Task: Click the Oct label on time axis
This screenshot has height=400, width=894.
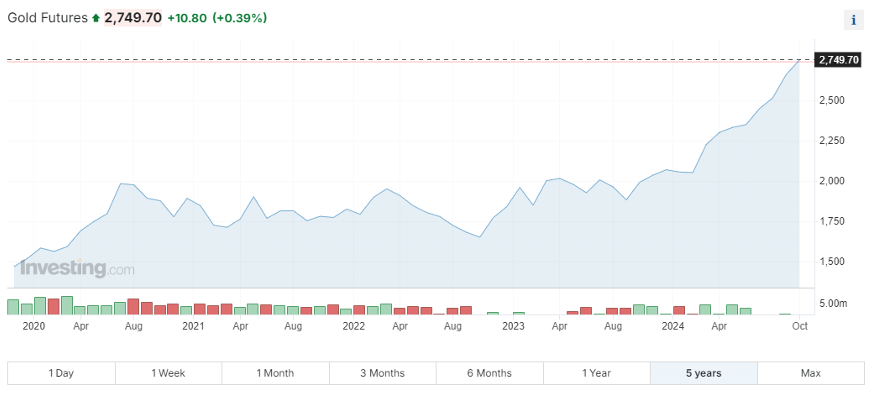Action: coord(800,326)
